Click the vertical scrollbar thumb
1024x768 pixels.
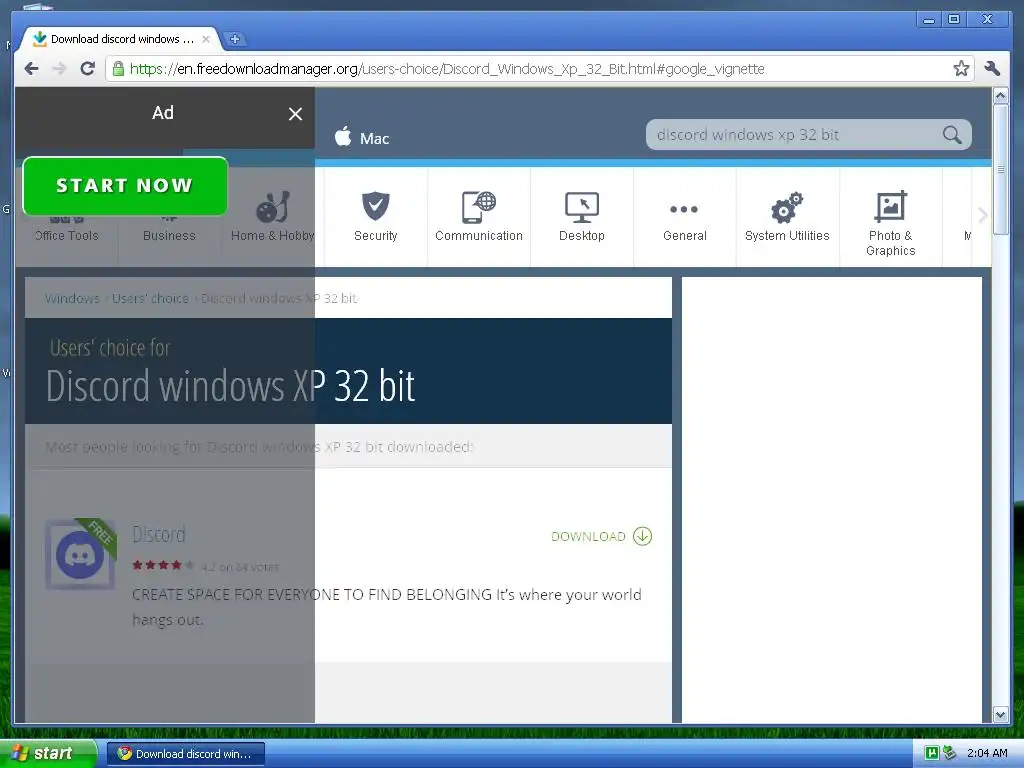tap(1000, 169)
